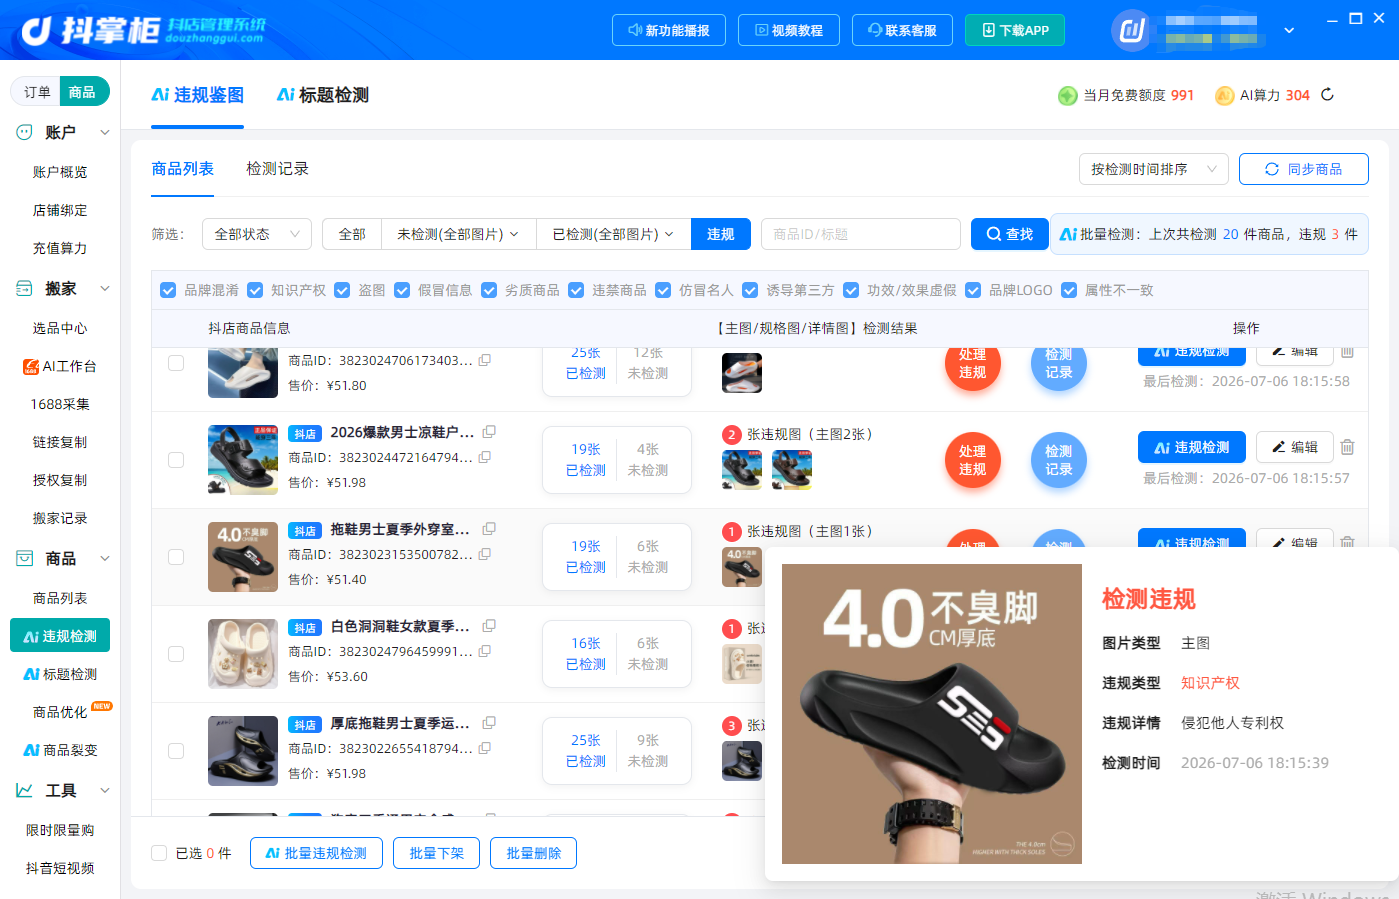
Task: Open AI工作台 in the sidebar
Action: pos(60,366)
